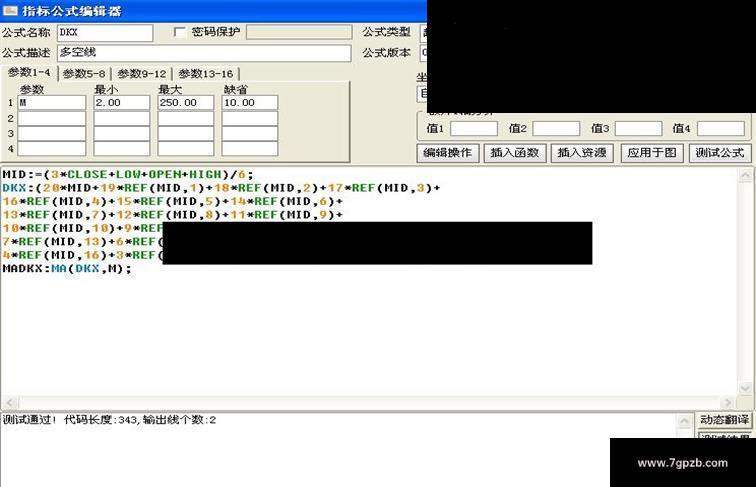The width and height of the screenshot is (756, 487).
Task: Click the 动态翻译 button
Action: coord(724,420)
